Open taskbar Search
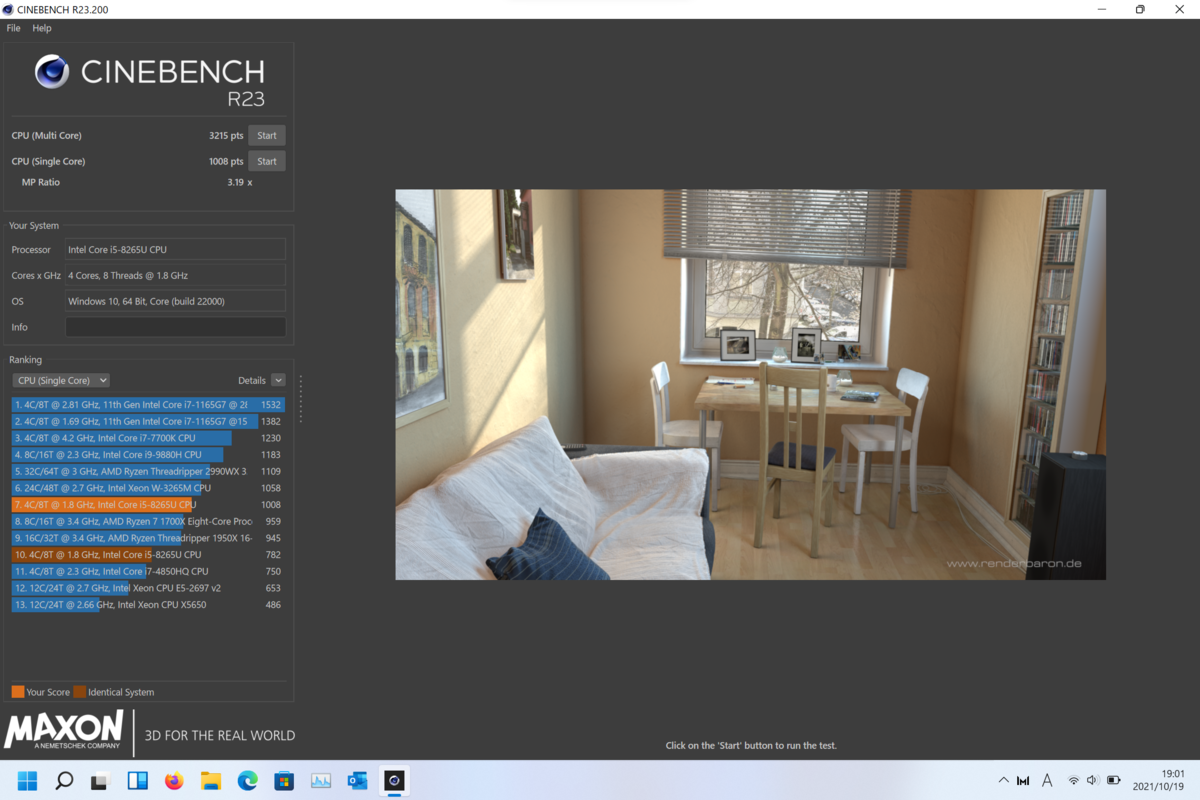Image resolution: width=1200 pixels, height=800 pixels. 64,780
